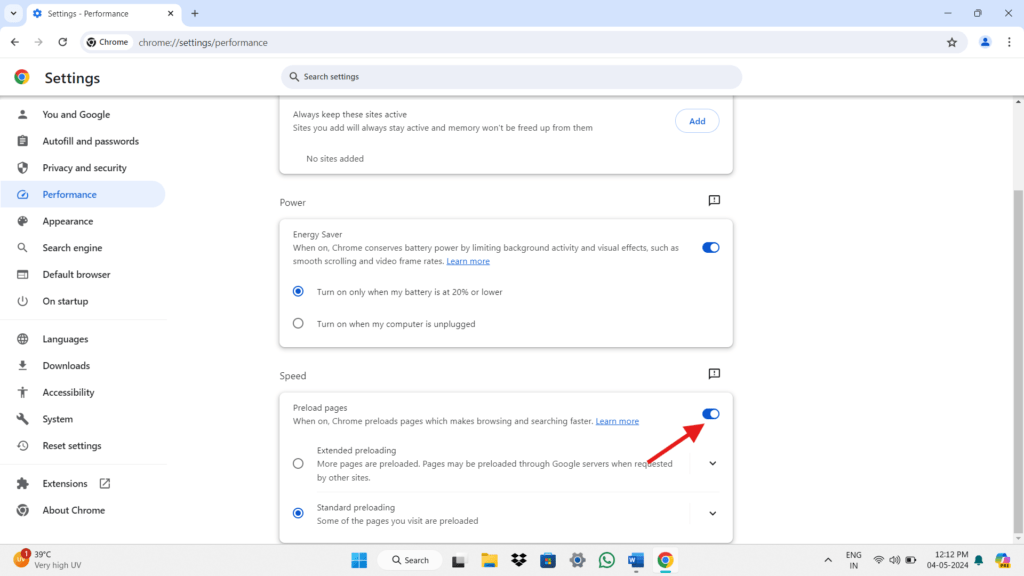Open the profile avatar menu
Image resolution: width=1024 pixels, height=576 pixels.
[985, 42]
